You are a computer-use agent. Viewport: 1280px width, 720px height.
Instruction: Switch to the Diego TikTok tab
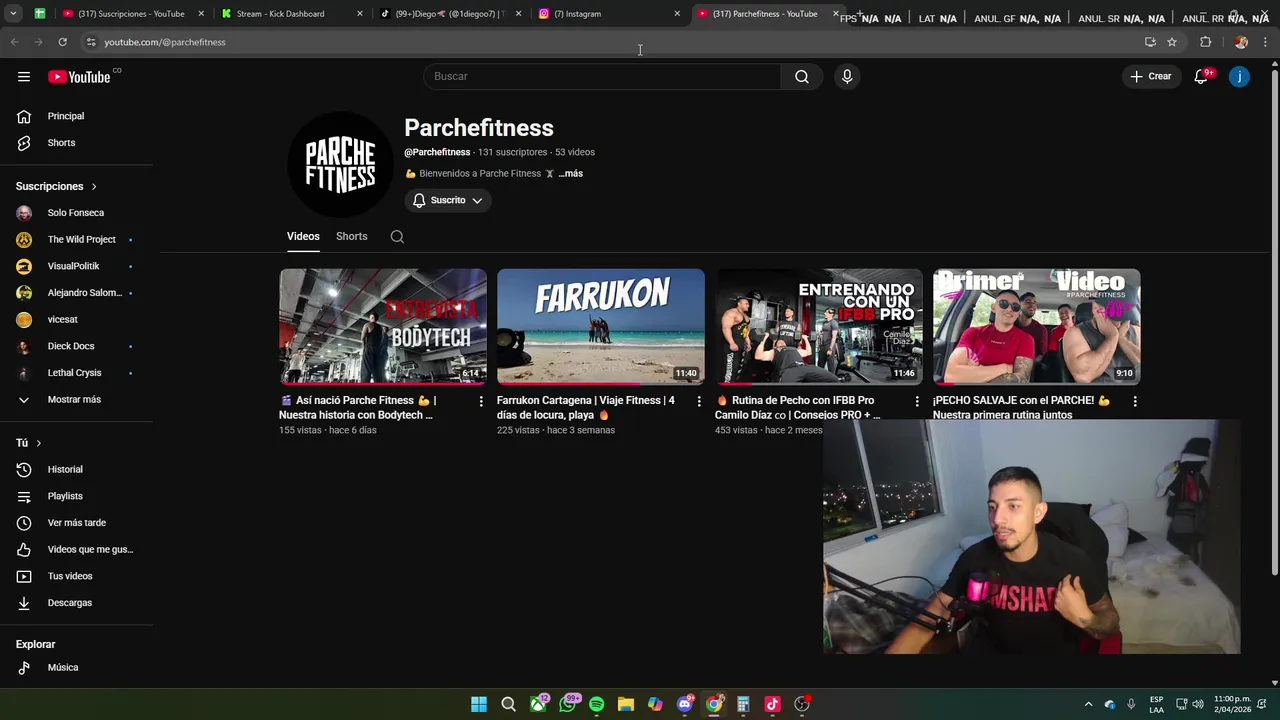[450, 14]
